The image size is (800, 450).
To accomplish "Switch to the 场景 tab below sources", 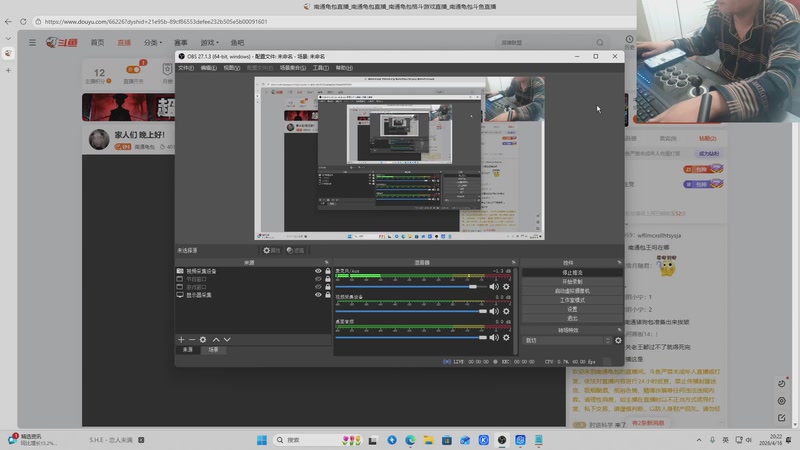I will pyautogui.click(x=213, y=350).
